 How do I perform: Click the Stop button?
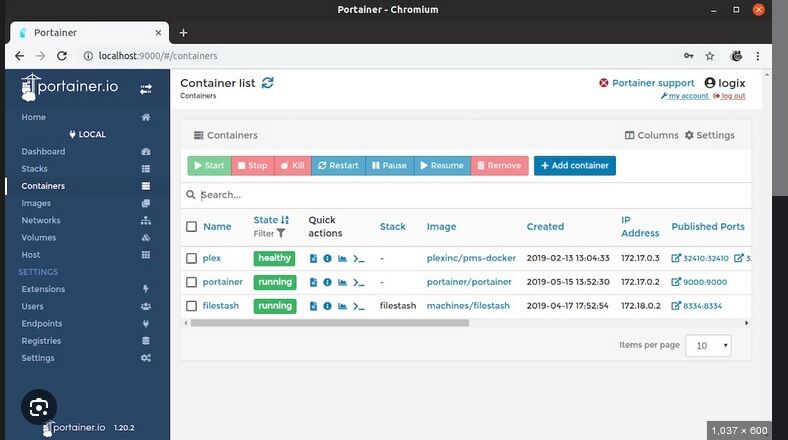[253, 166]
